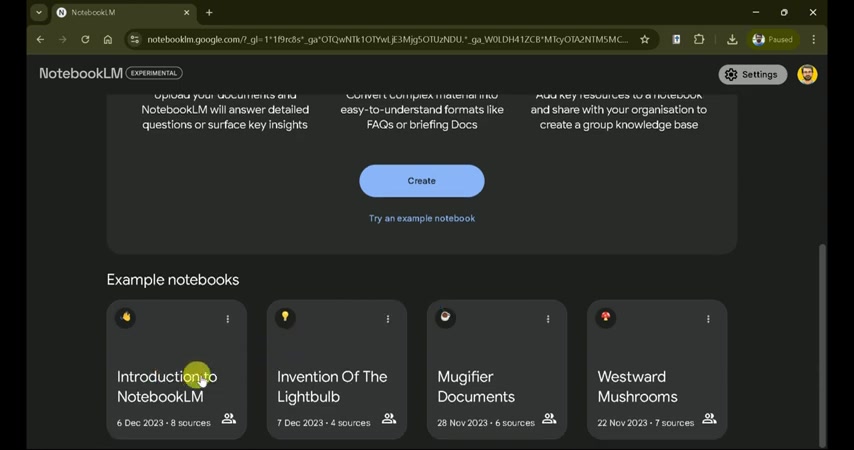The height and width of the screenshot is (450, 854).
Task: Reload the NotebookLM page
Action: tap(85, 39)
